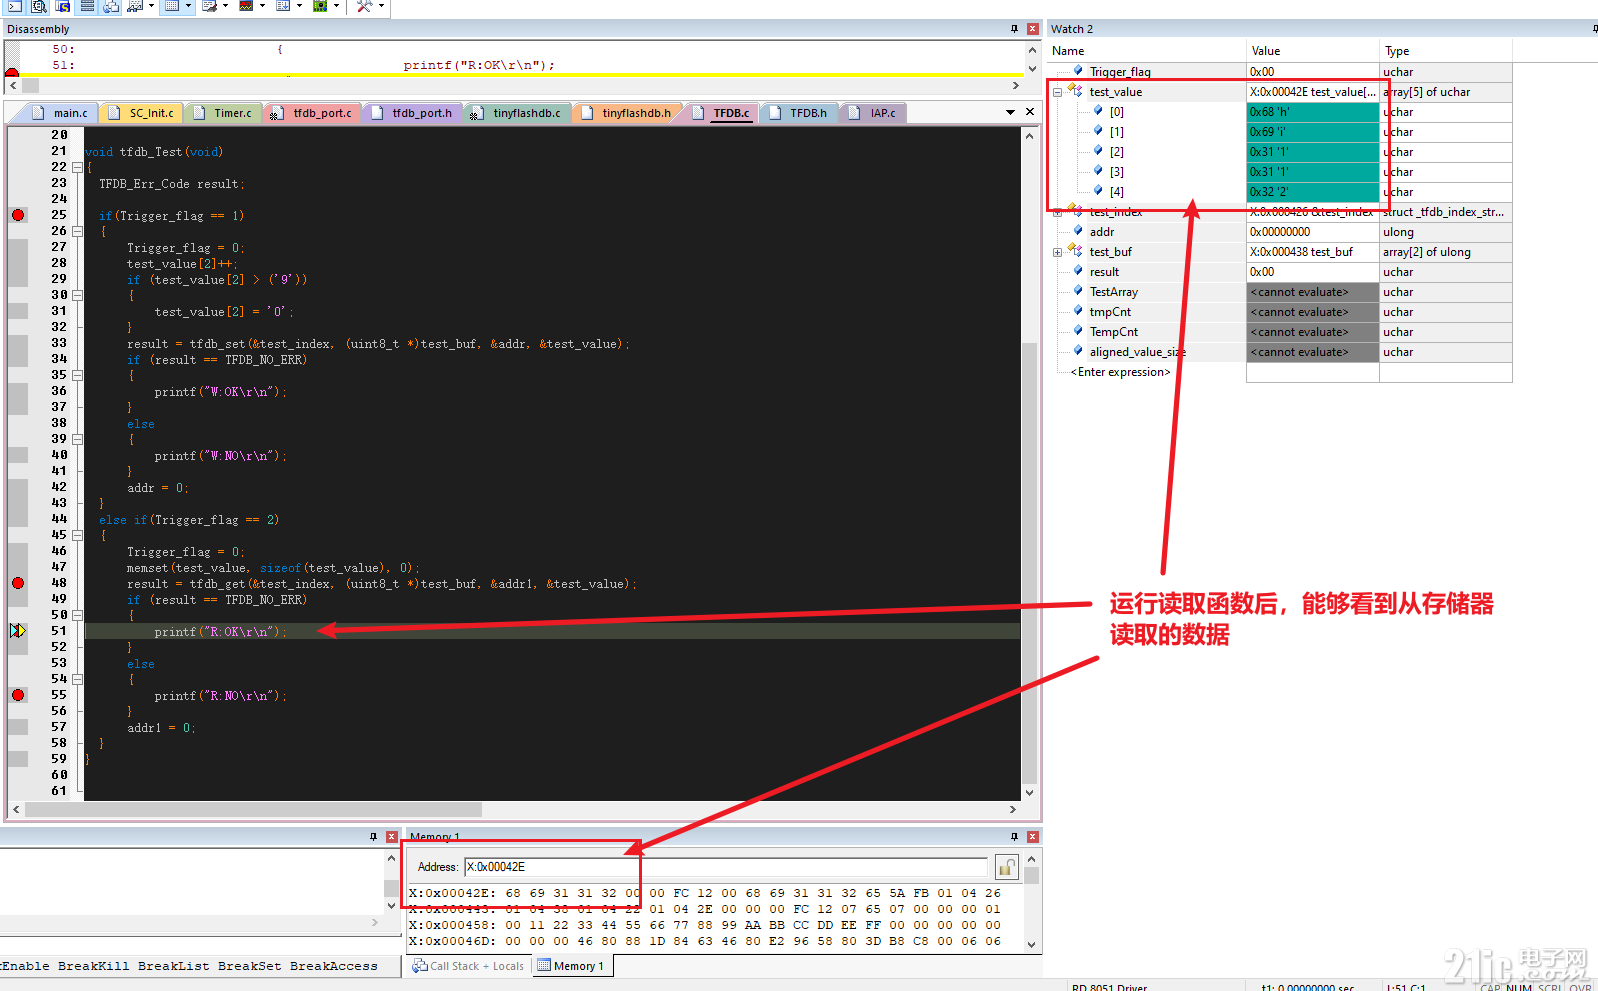This screenshot has width=1598, height=991.
Task: Pin the Disassembly panel
Action: point(1014,29)
